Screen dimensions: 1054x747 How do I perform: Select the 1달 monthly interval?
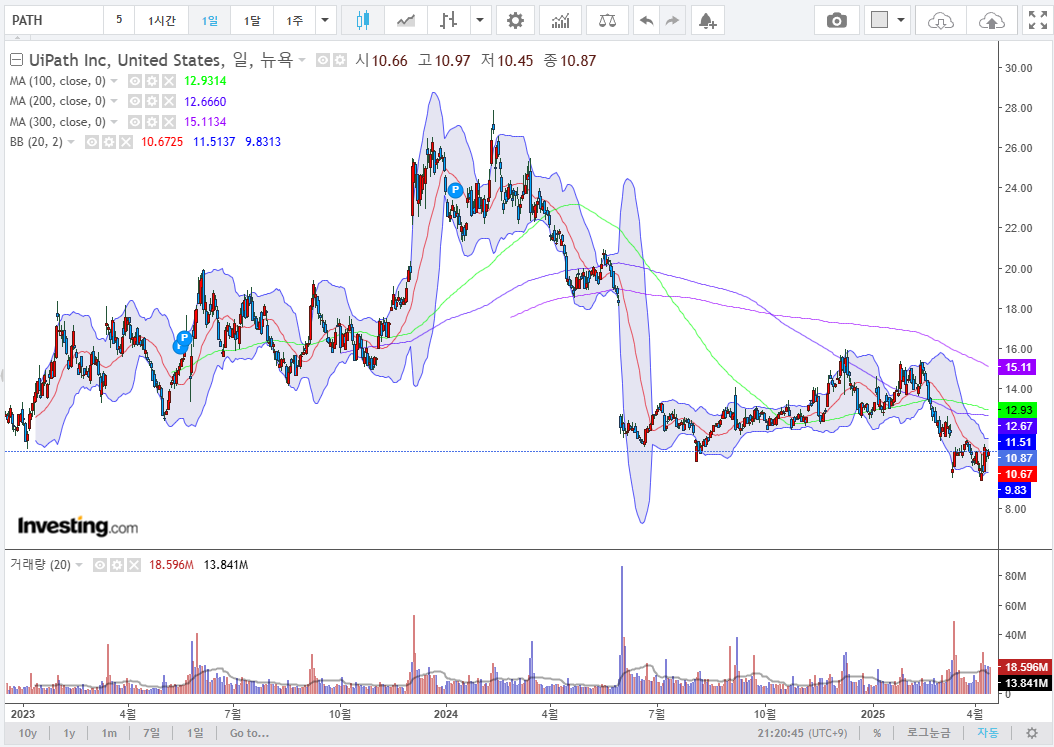252,20
